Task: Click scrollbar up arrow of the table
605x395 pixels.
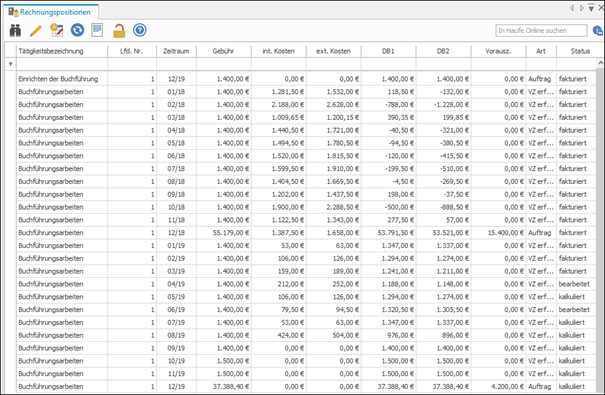Action: coord(600,63)
